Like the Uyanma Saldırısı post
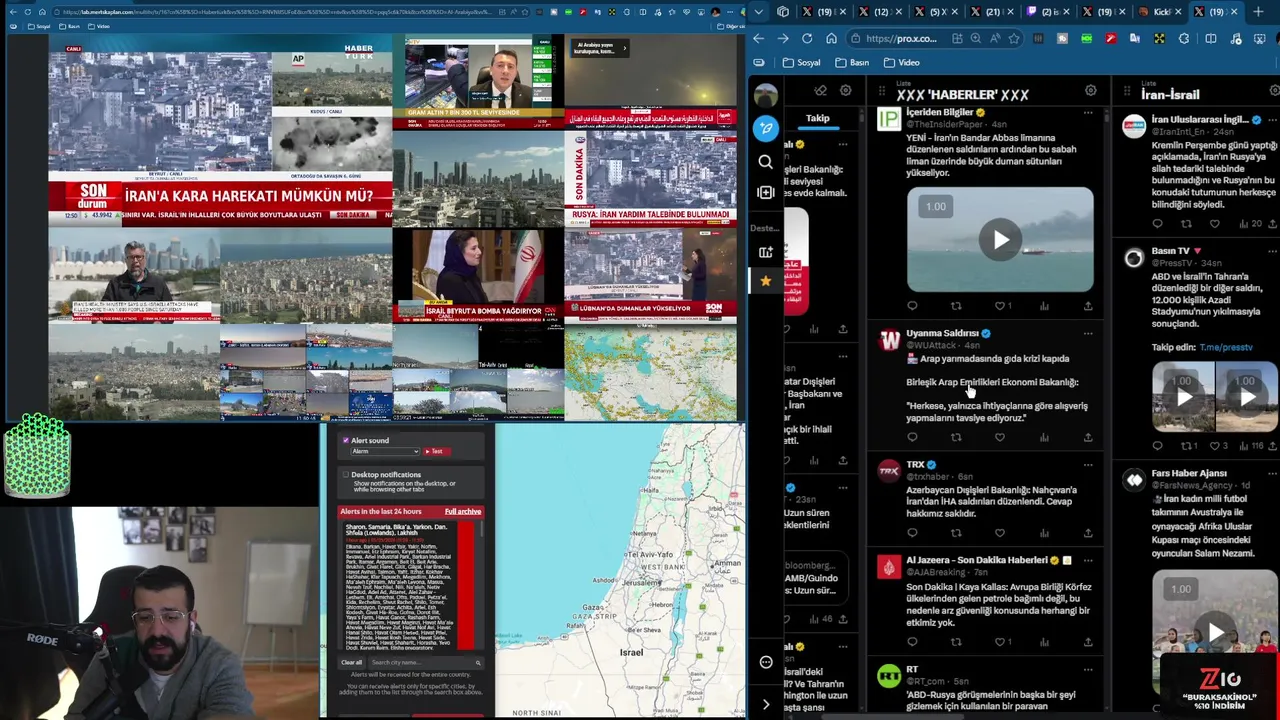 pos(1000,437)
